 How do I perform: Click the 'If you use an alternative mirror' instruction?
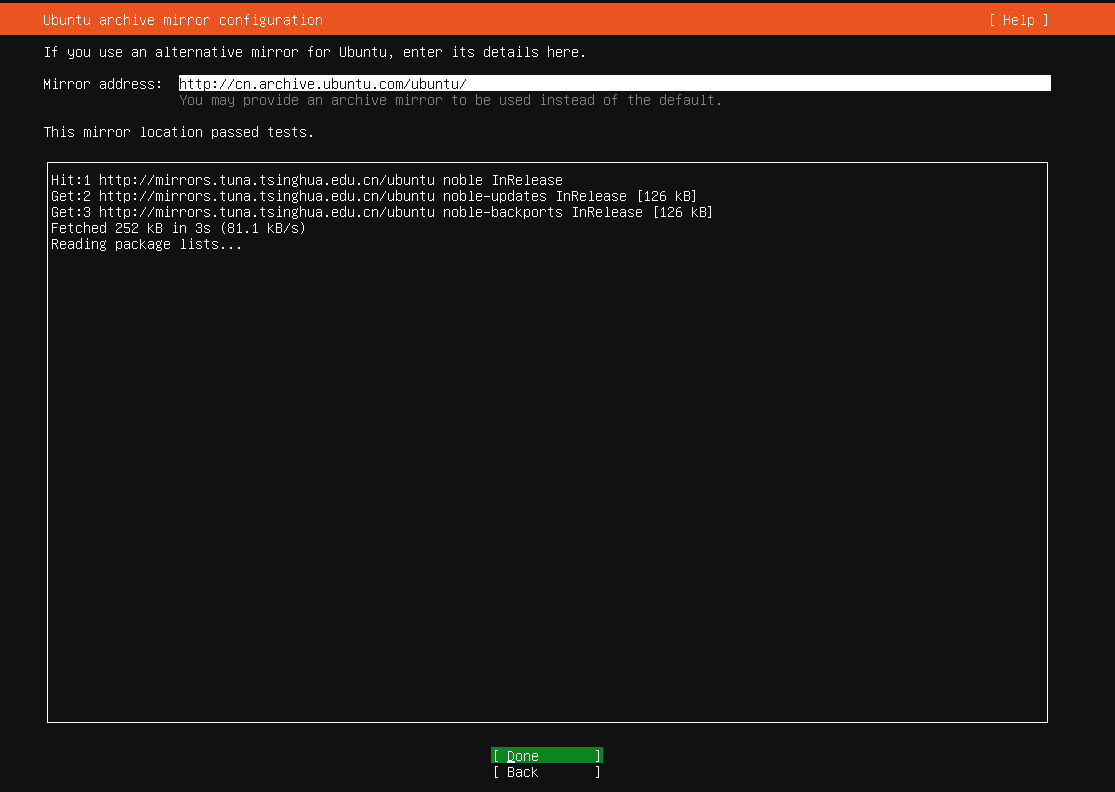314,52
